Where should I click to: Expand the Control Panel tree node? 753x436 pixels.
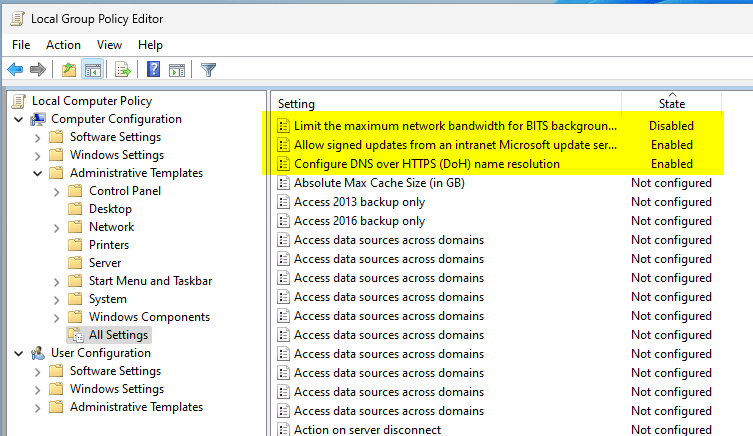(x=56, y=191)
